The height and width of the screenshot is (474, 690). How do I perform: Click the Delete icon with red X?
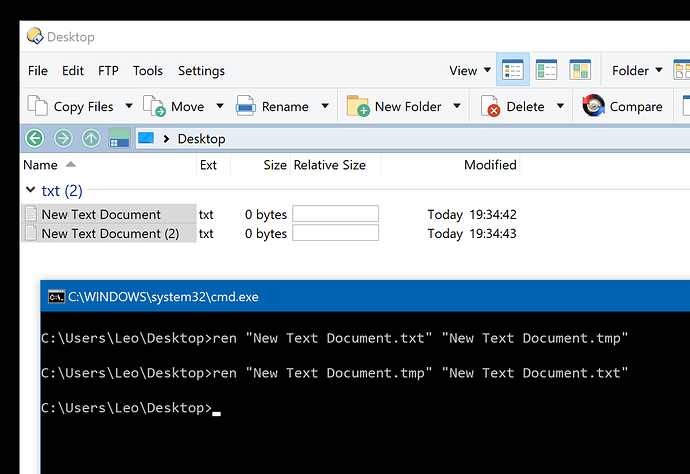click(x=491, y=106)
